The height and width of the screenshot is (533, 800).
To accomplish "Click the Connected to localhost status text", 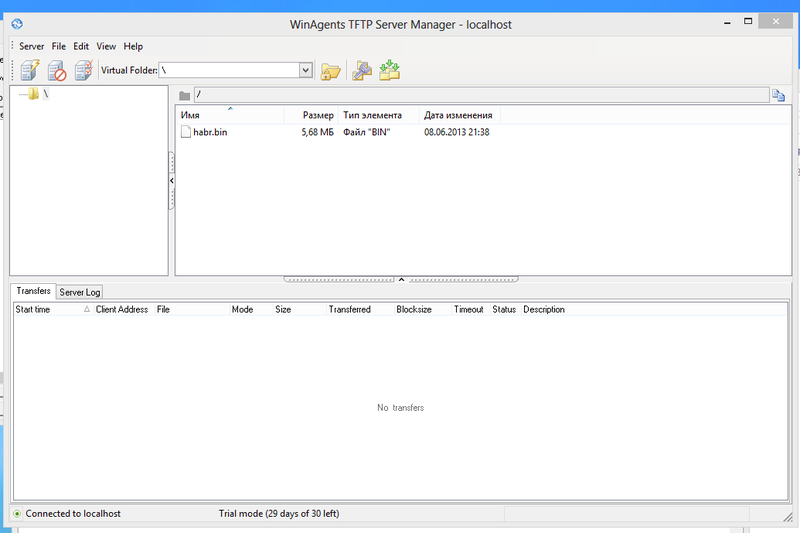I will click(73, 514).
